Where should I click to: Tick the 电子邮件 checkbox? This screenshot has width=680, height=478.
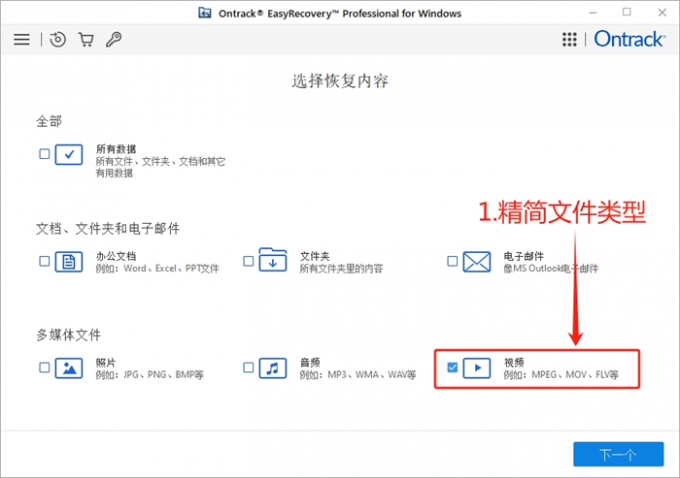[452, 261]
